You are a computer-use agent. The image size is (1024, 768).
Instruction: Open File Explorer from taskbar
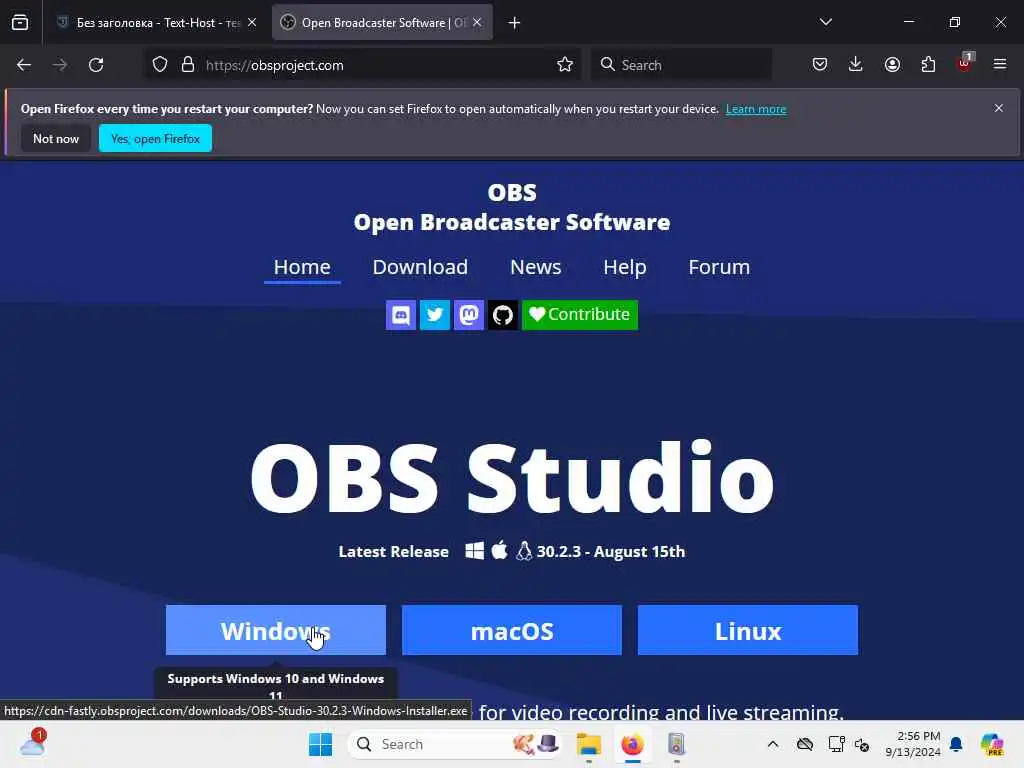[588, 744]
